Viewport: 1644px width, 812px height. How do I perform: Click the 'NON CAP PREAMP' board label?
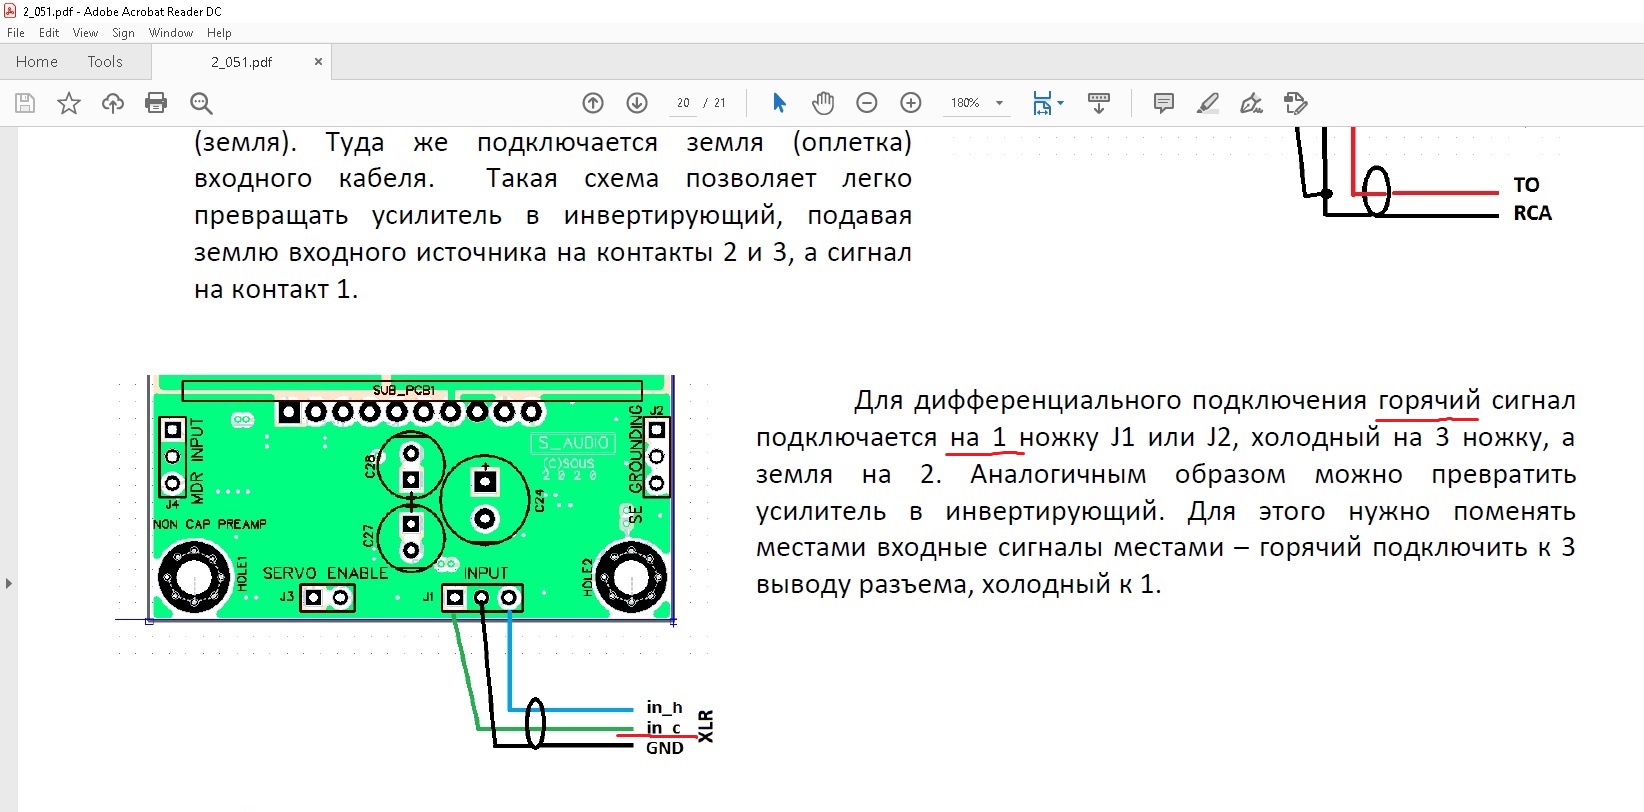click(x=210, y=524)
